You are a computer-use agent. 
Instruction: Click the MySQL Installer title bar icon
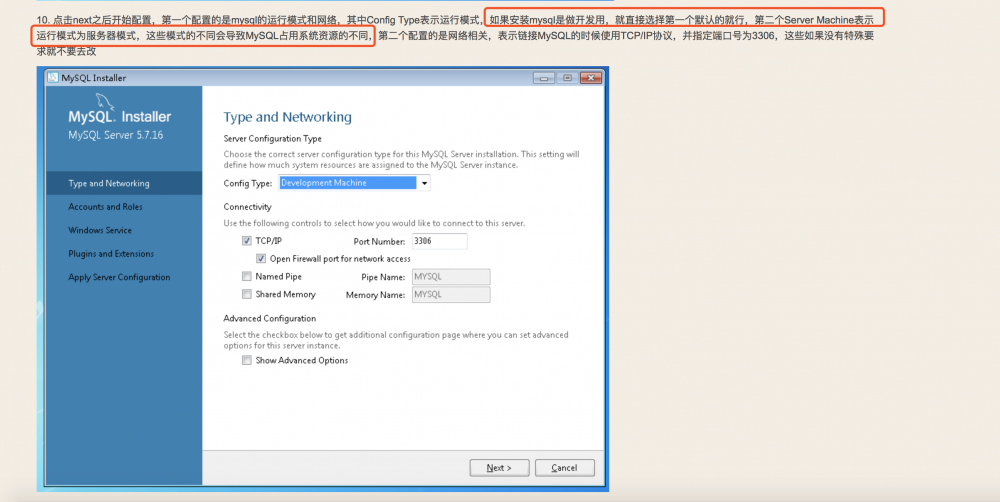tap(54, 78)
